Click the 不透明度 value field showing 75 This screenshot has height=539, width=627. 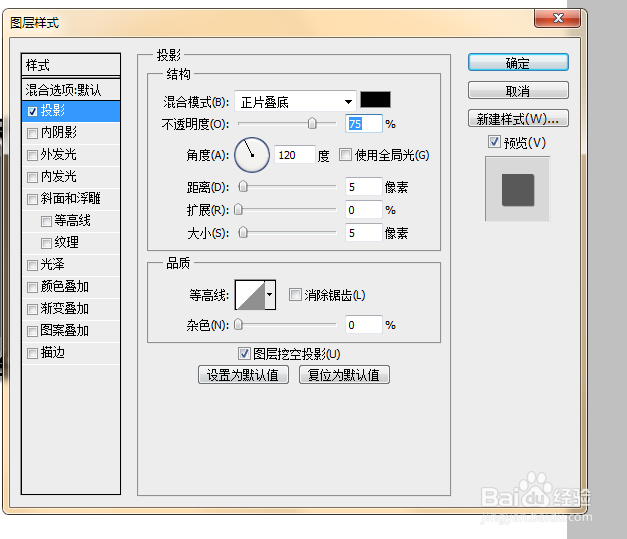click(364, 124)
